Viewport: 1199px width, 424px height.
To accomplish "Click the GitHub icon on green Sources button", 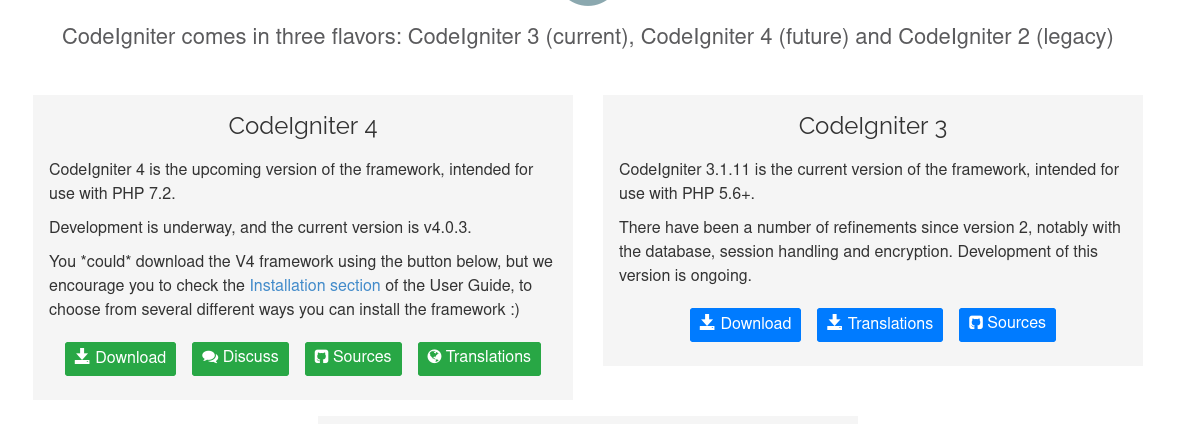I will [x=321, y=357].
